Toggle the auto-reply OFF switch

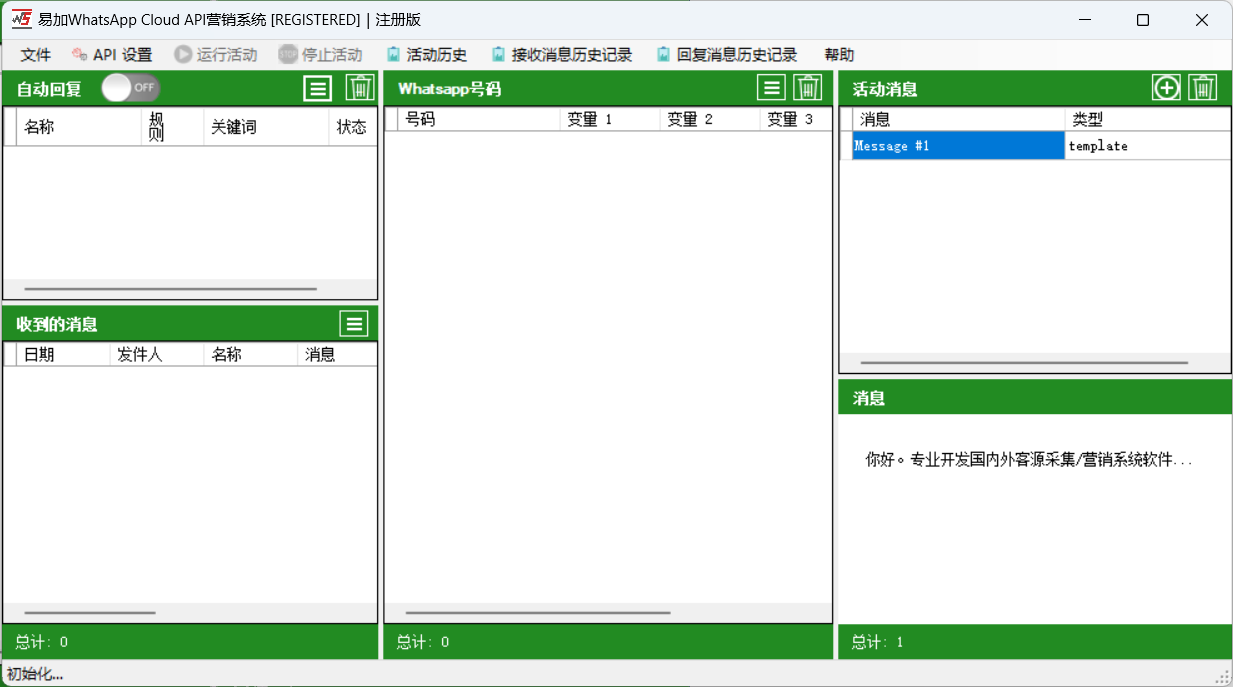(130, 88)
